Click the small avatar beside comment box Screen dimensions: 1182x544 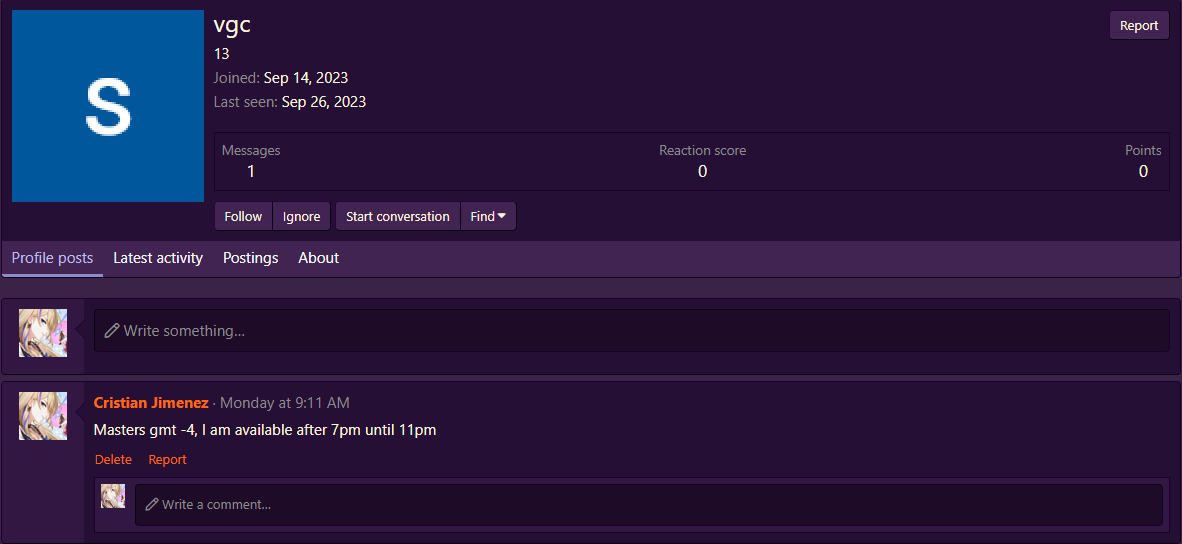[x=113, y=496]
